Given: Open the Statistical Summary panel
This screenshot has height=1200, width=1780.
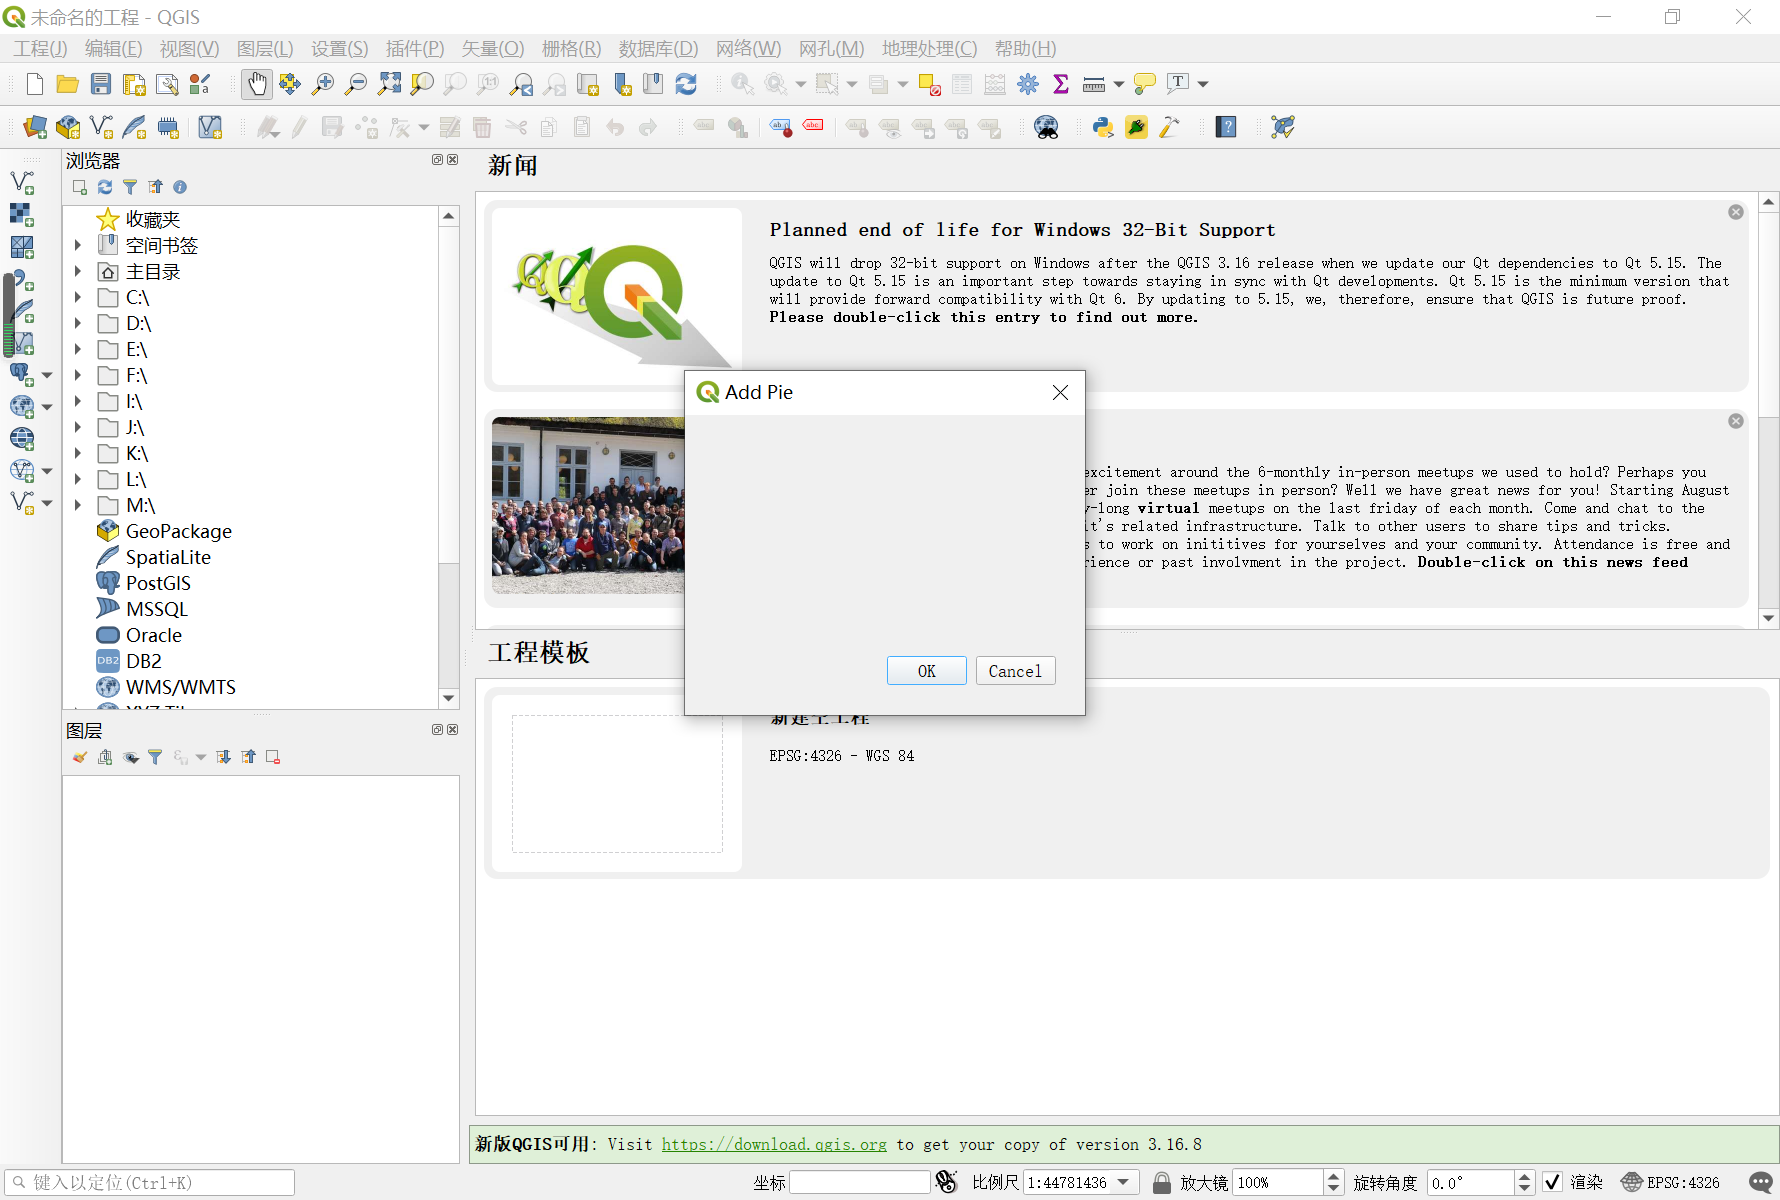Looking at the screenshot, I should pos(1061,84).
